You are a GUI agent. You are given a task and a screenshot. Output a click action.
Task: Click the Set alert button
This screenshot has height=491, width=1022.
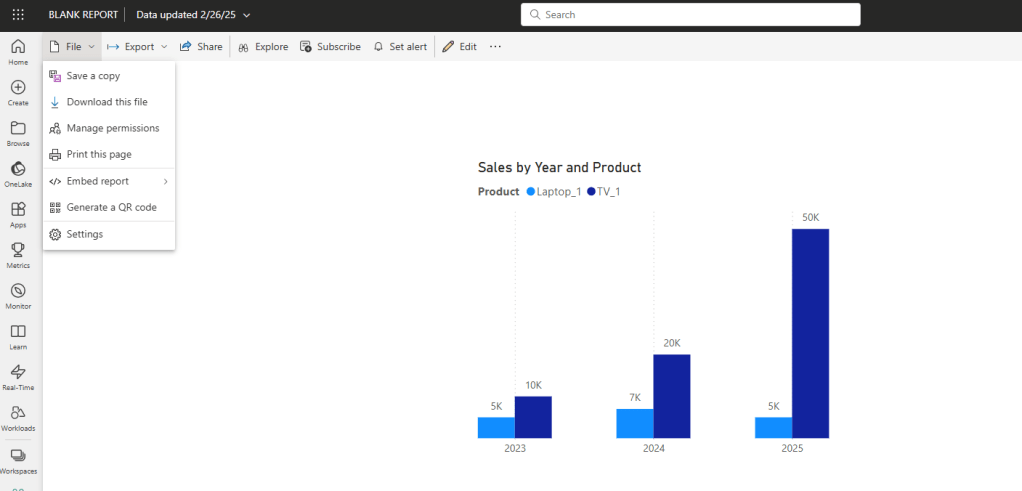pos(400,47)
